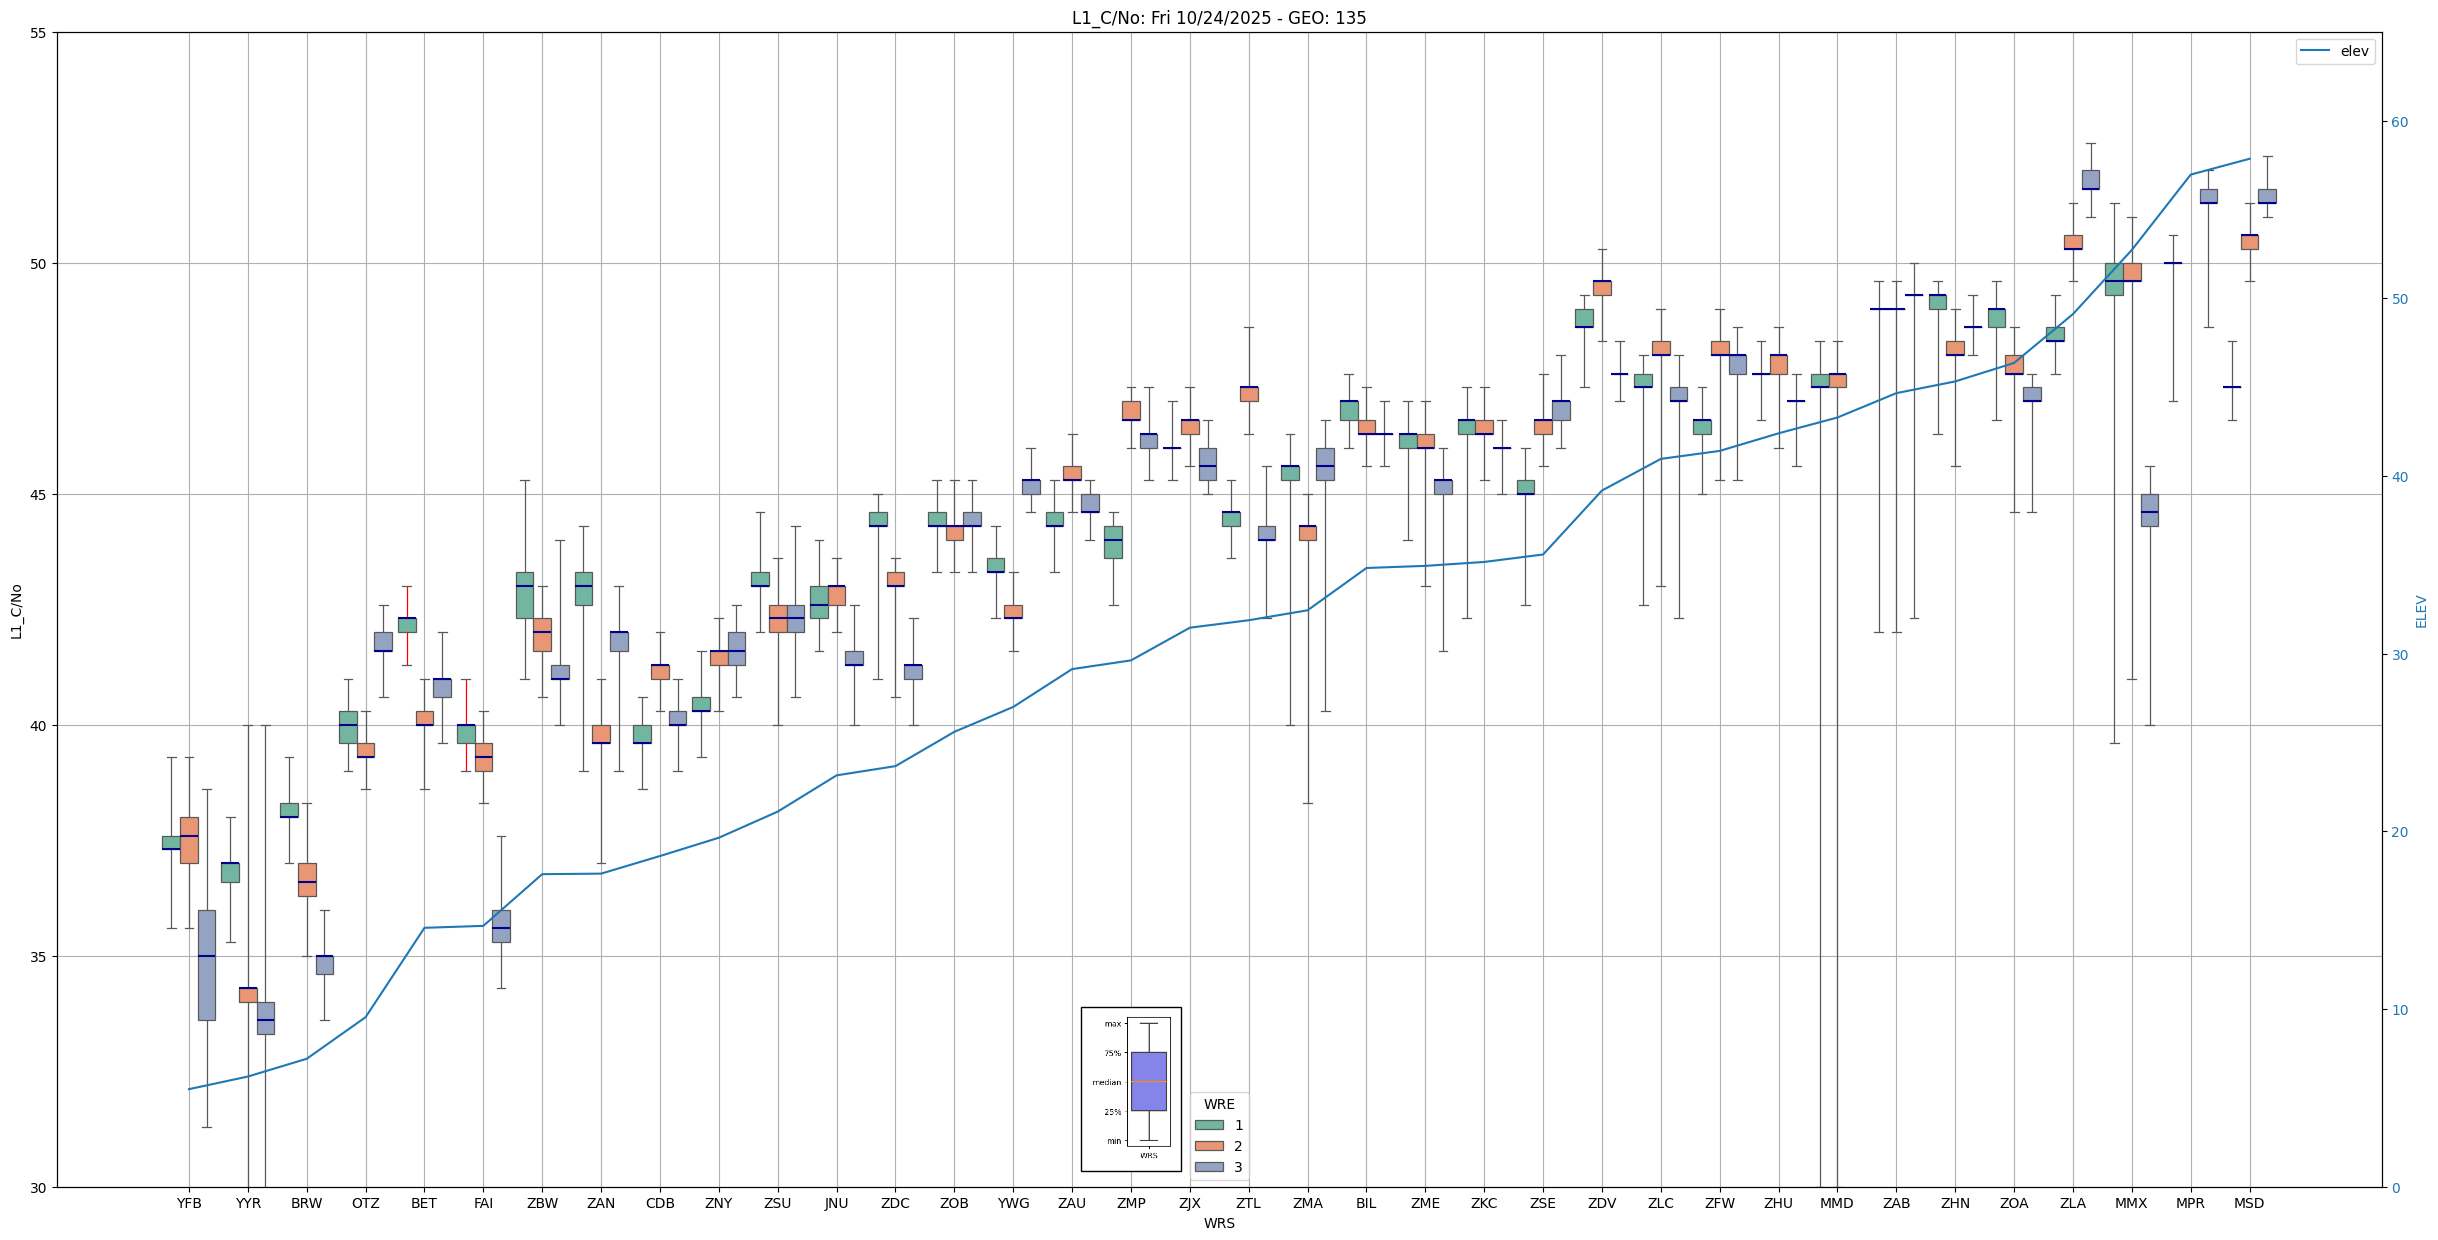
Task: Click the green WRE 1 legend swatch
Action: (x=1209, y=1125)
